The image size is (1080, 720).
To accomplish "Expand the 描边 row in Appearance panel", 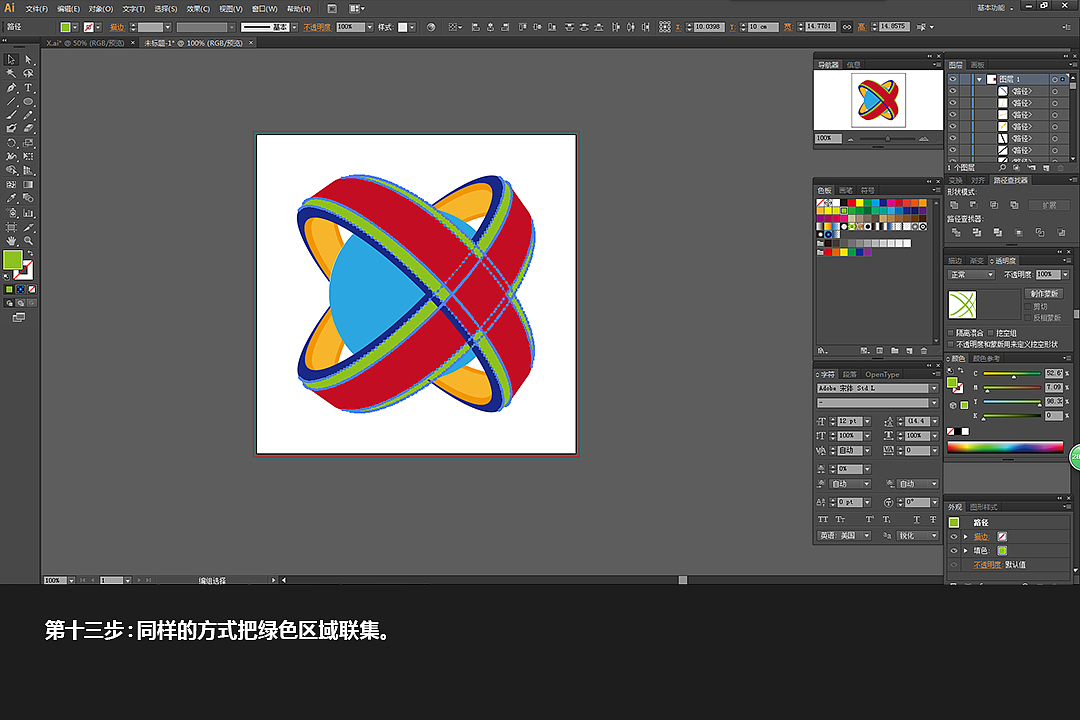I will (966, 537).
